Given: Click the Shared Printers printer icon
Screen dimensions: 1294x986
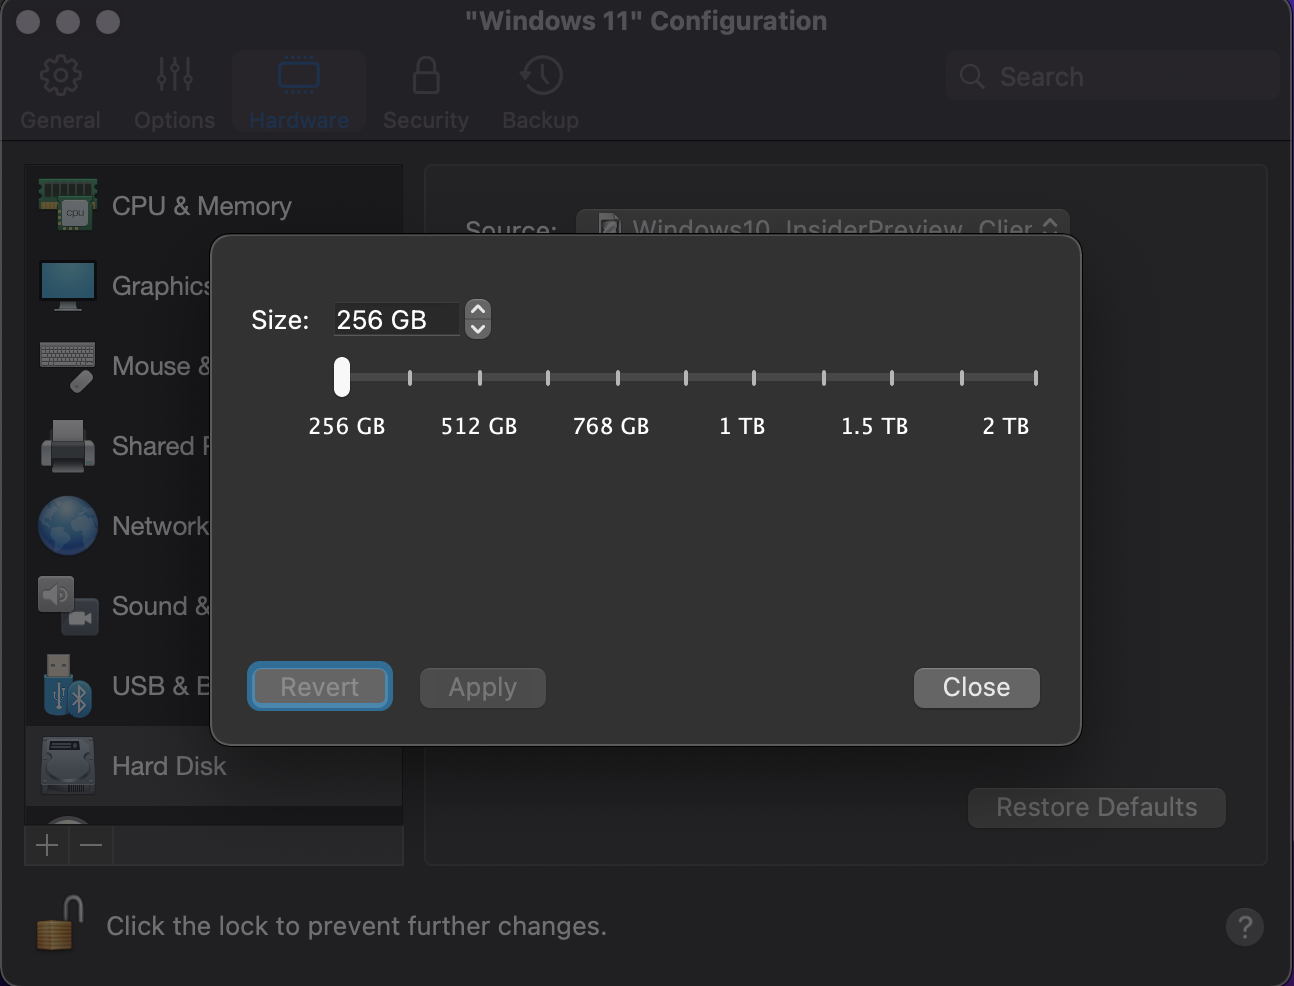Looking at the screenshot, I should click(x=68, y=446).
